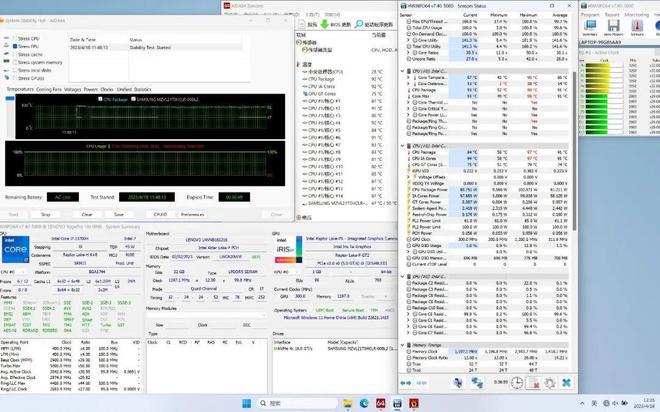
Task: Click the blue X close-sensors icon
Action: point(567,383)
